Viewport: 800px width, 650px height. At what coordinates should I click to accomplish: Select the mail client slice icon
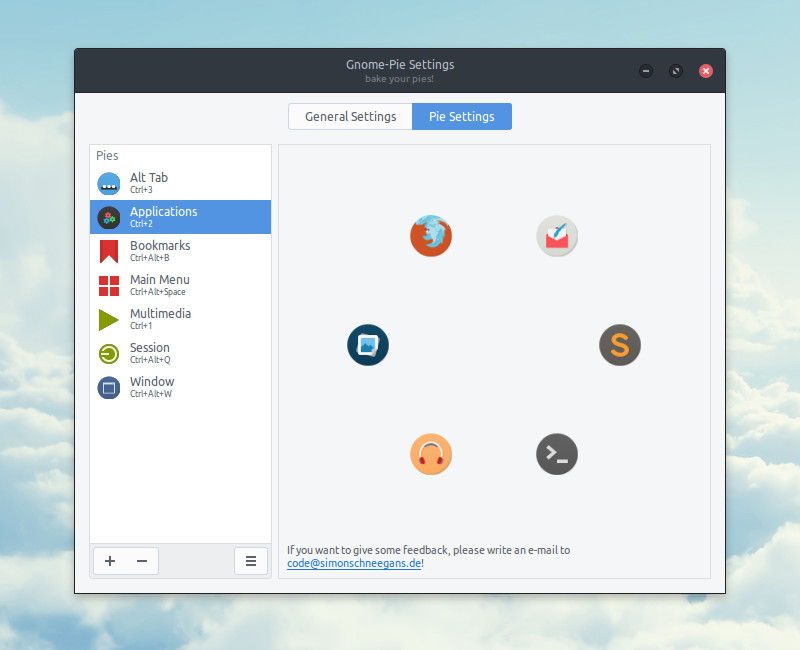[x=557, y=236]
